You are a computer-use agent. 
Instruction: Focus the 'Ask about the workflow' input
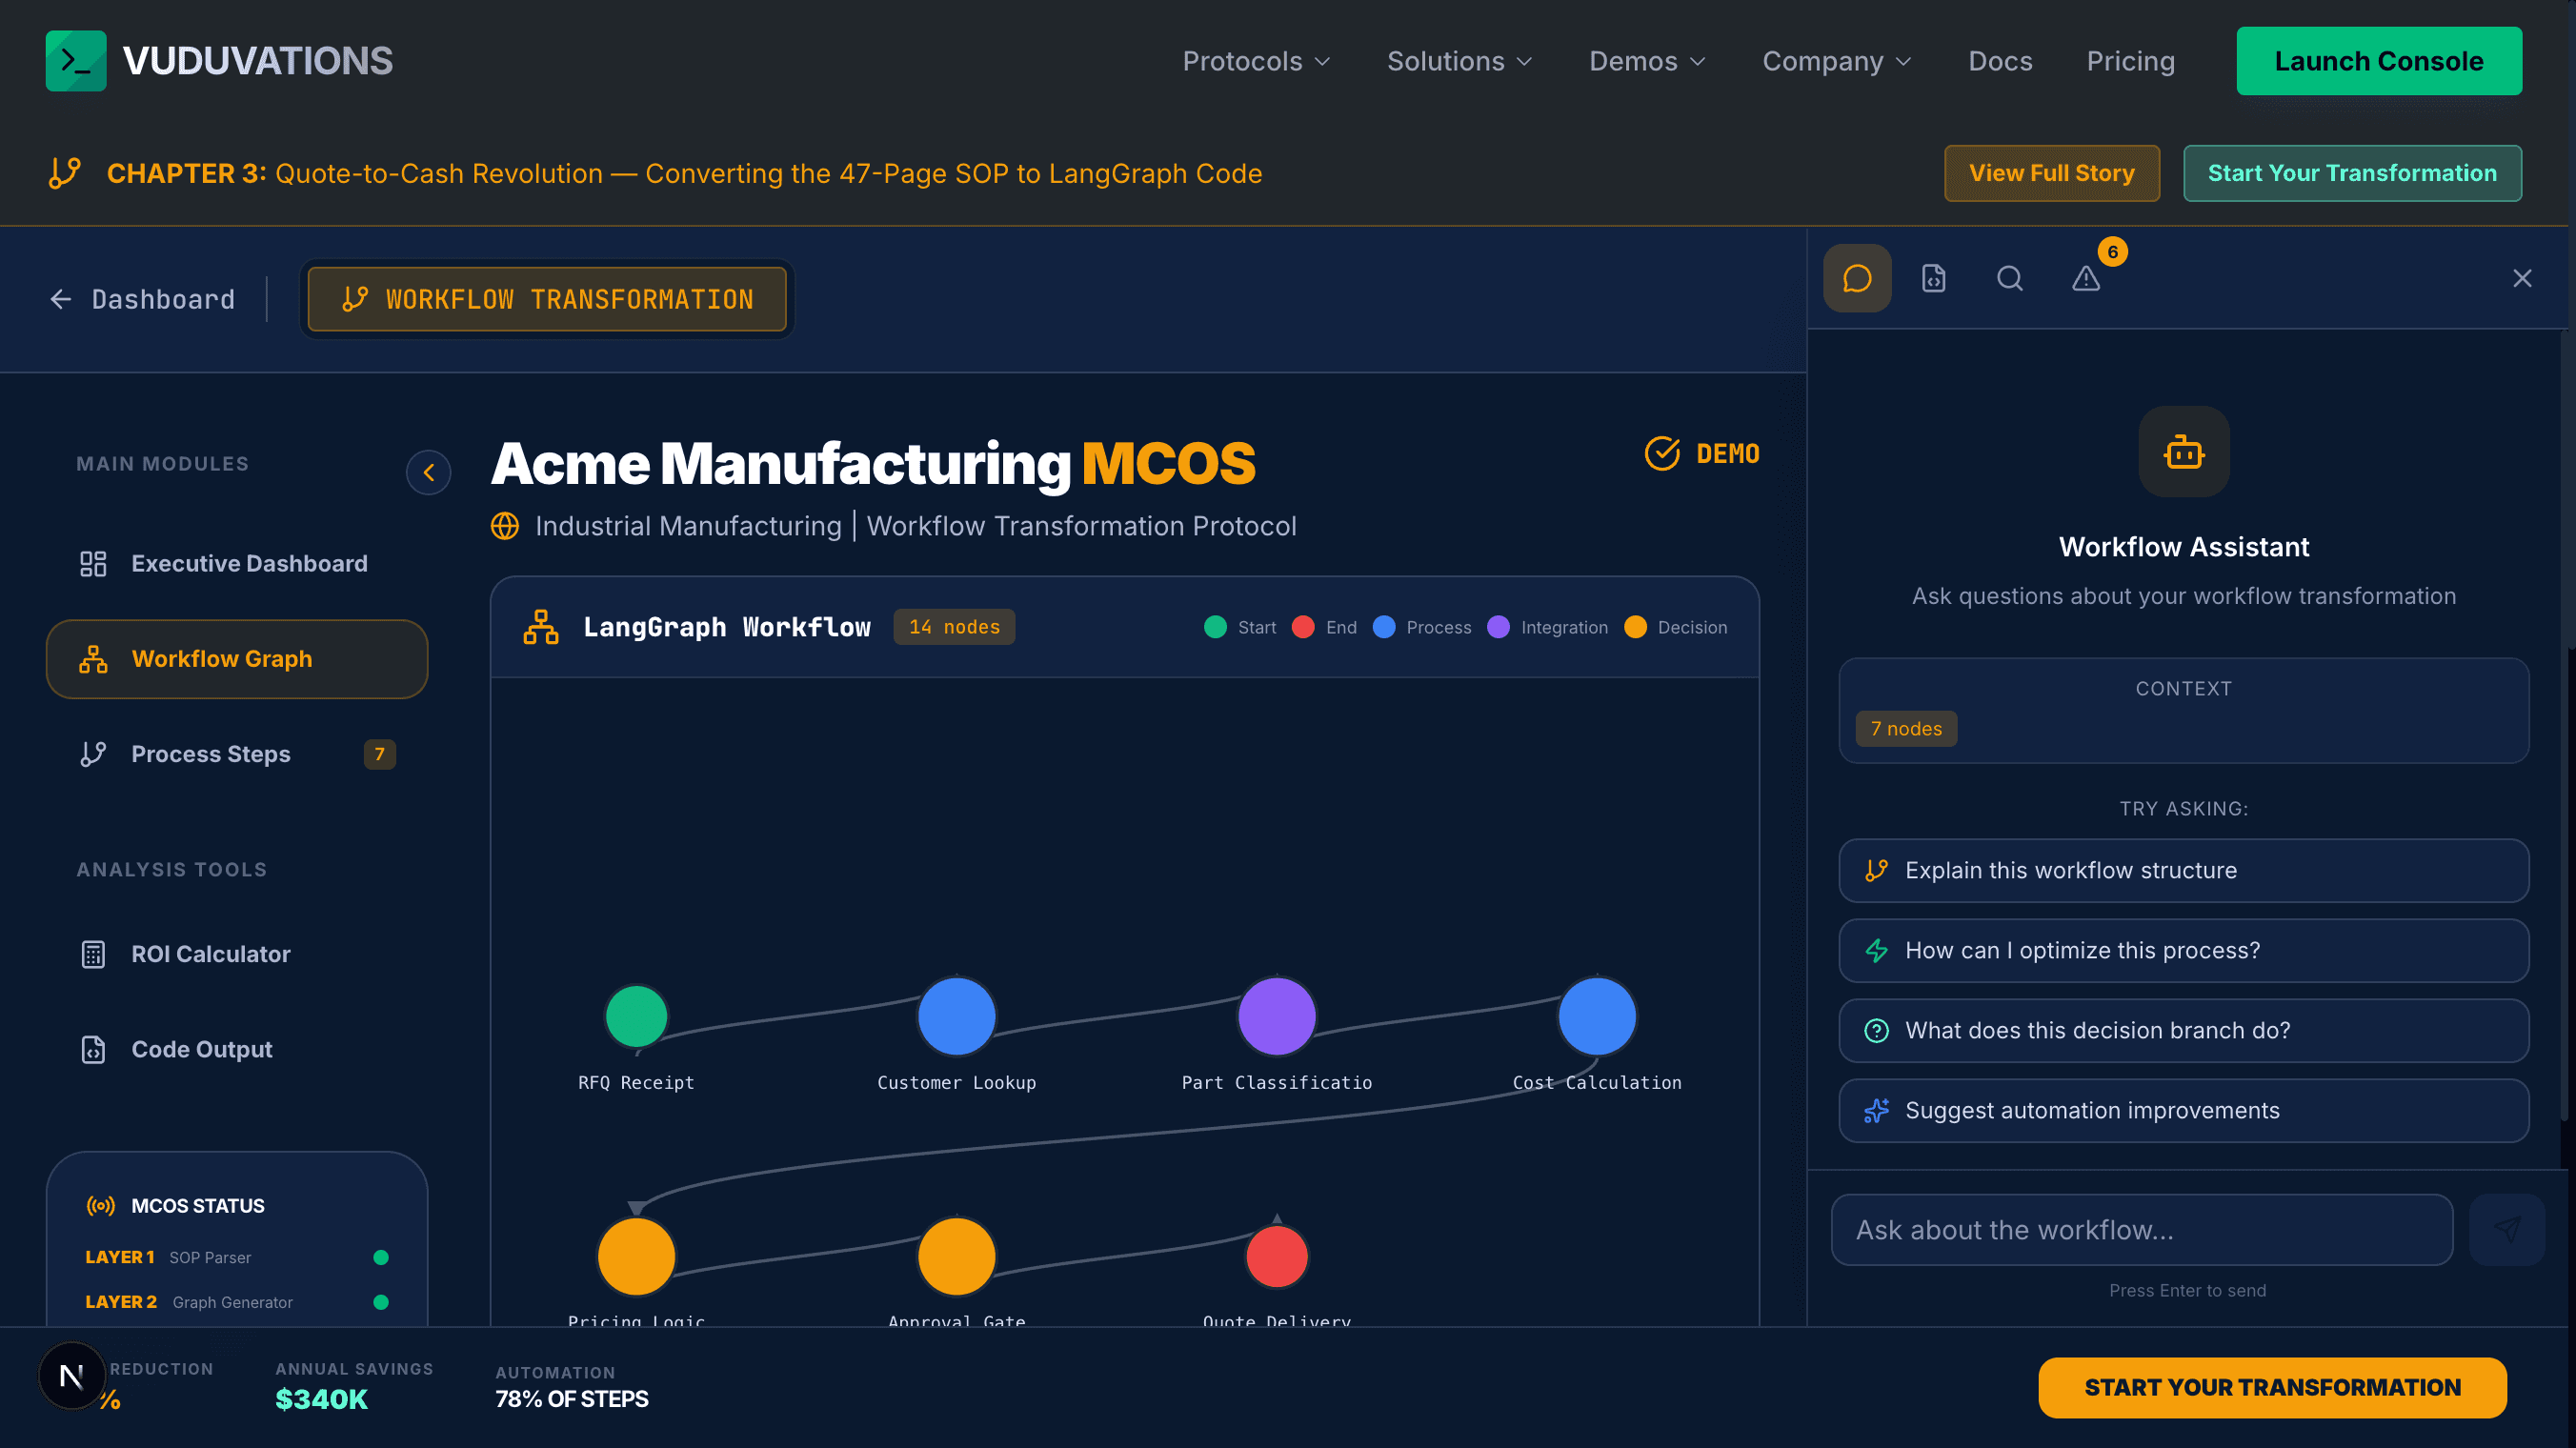(2142, 1230)
